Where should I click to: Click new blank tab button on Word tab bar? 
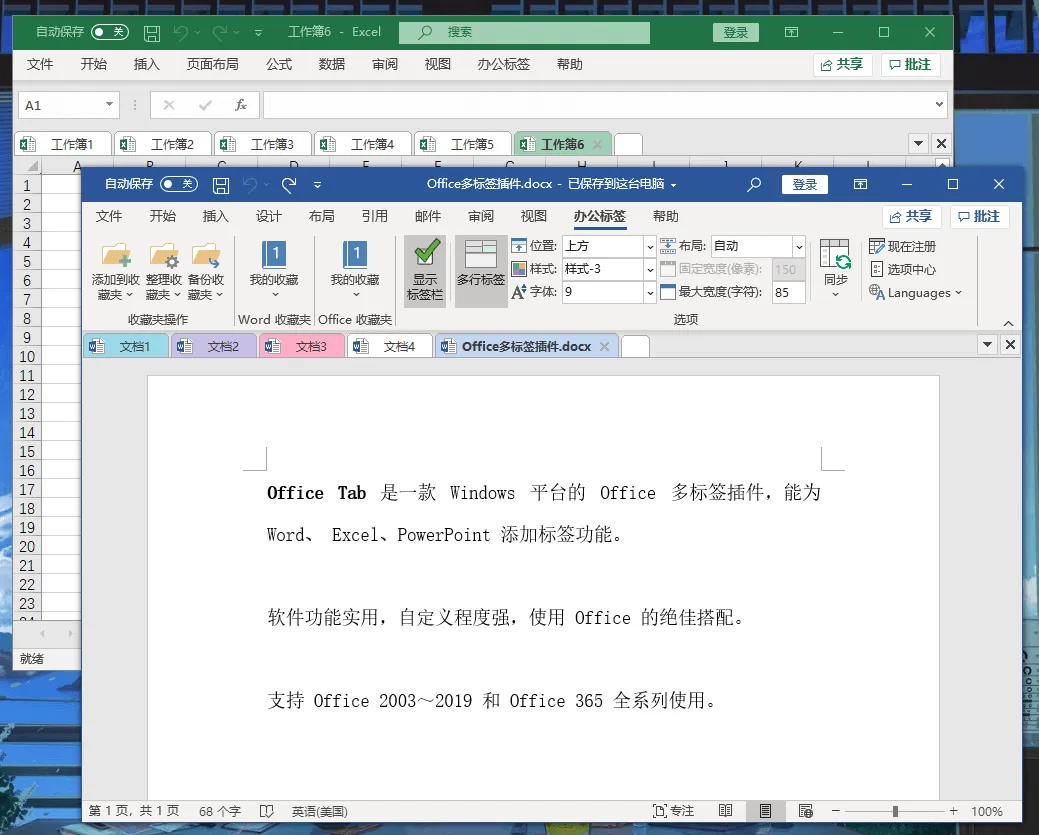[635, 346]
